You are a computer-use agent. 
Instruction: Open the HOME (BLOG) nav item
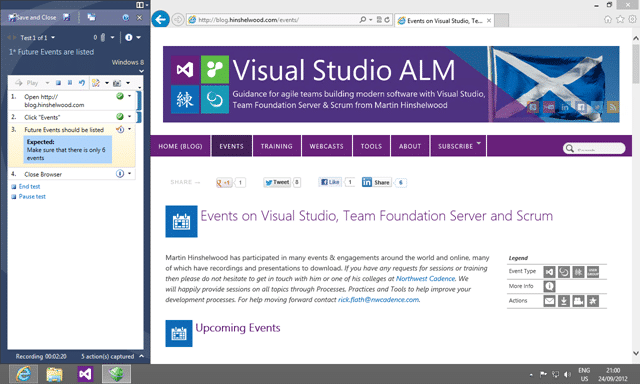click(x=180, y=146)
